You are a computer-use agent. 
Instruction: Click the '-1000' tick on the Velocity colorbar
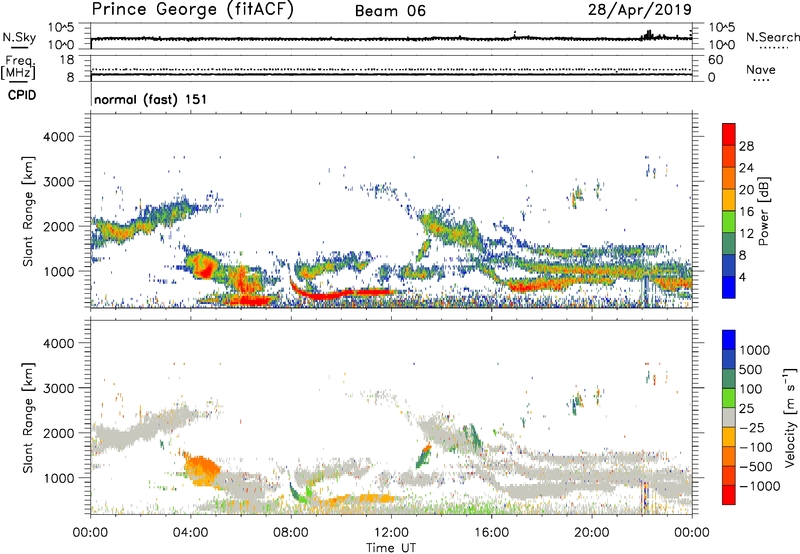(x=759, y=486)
